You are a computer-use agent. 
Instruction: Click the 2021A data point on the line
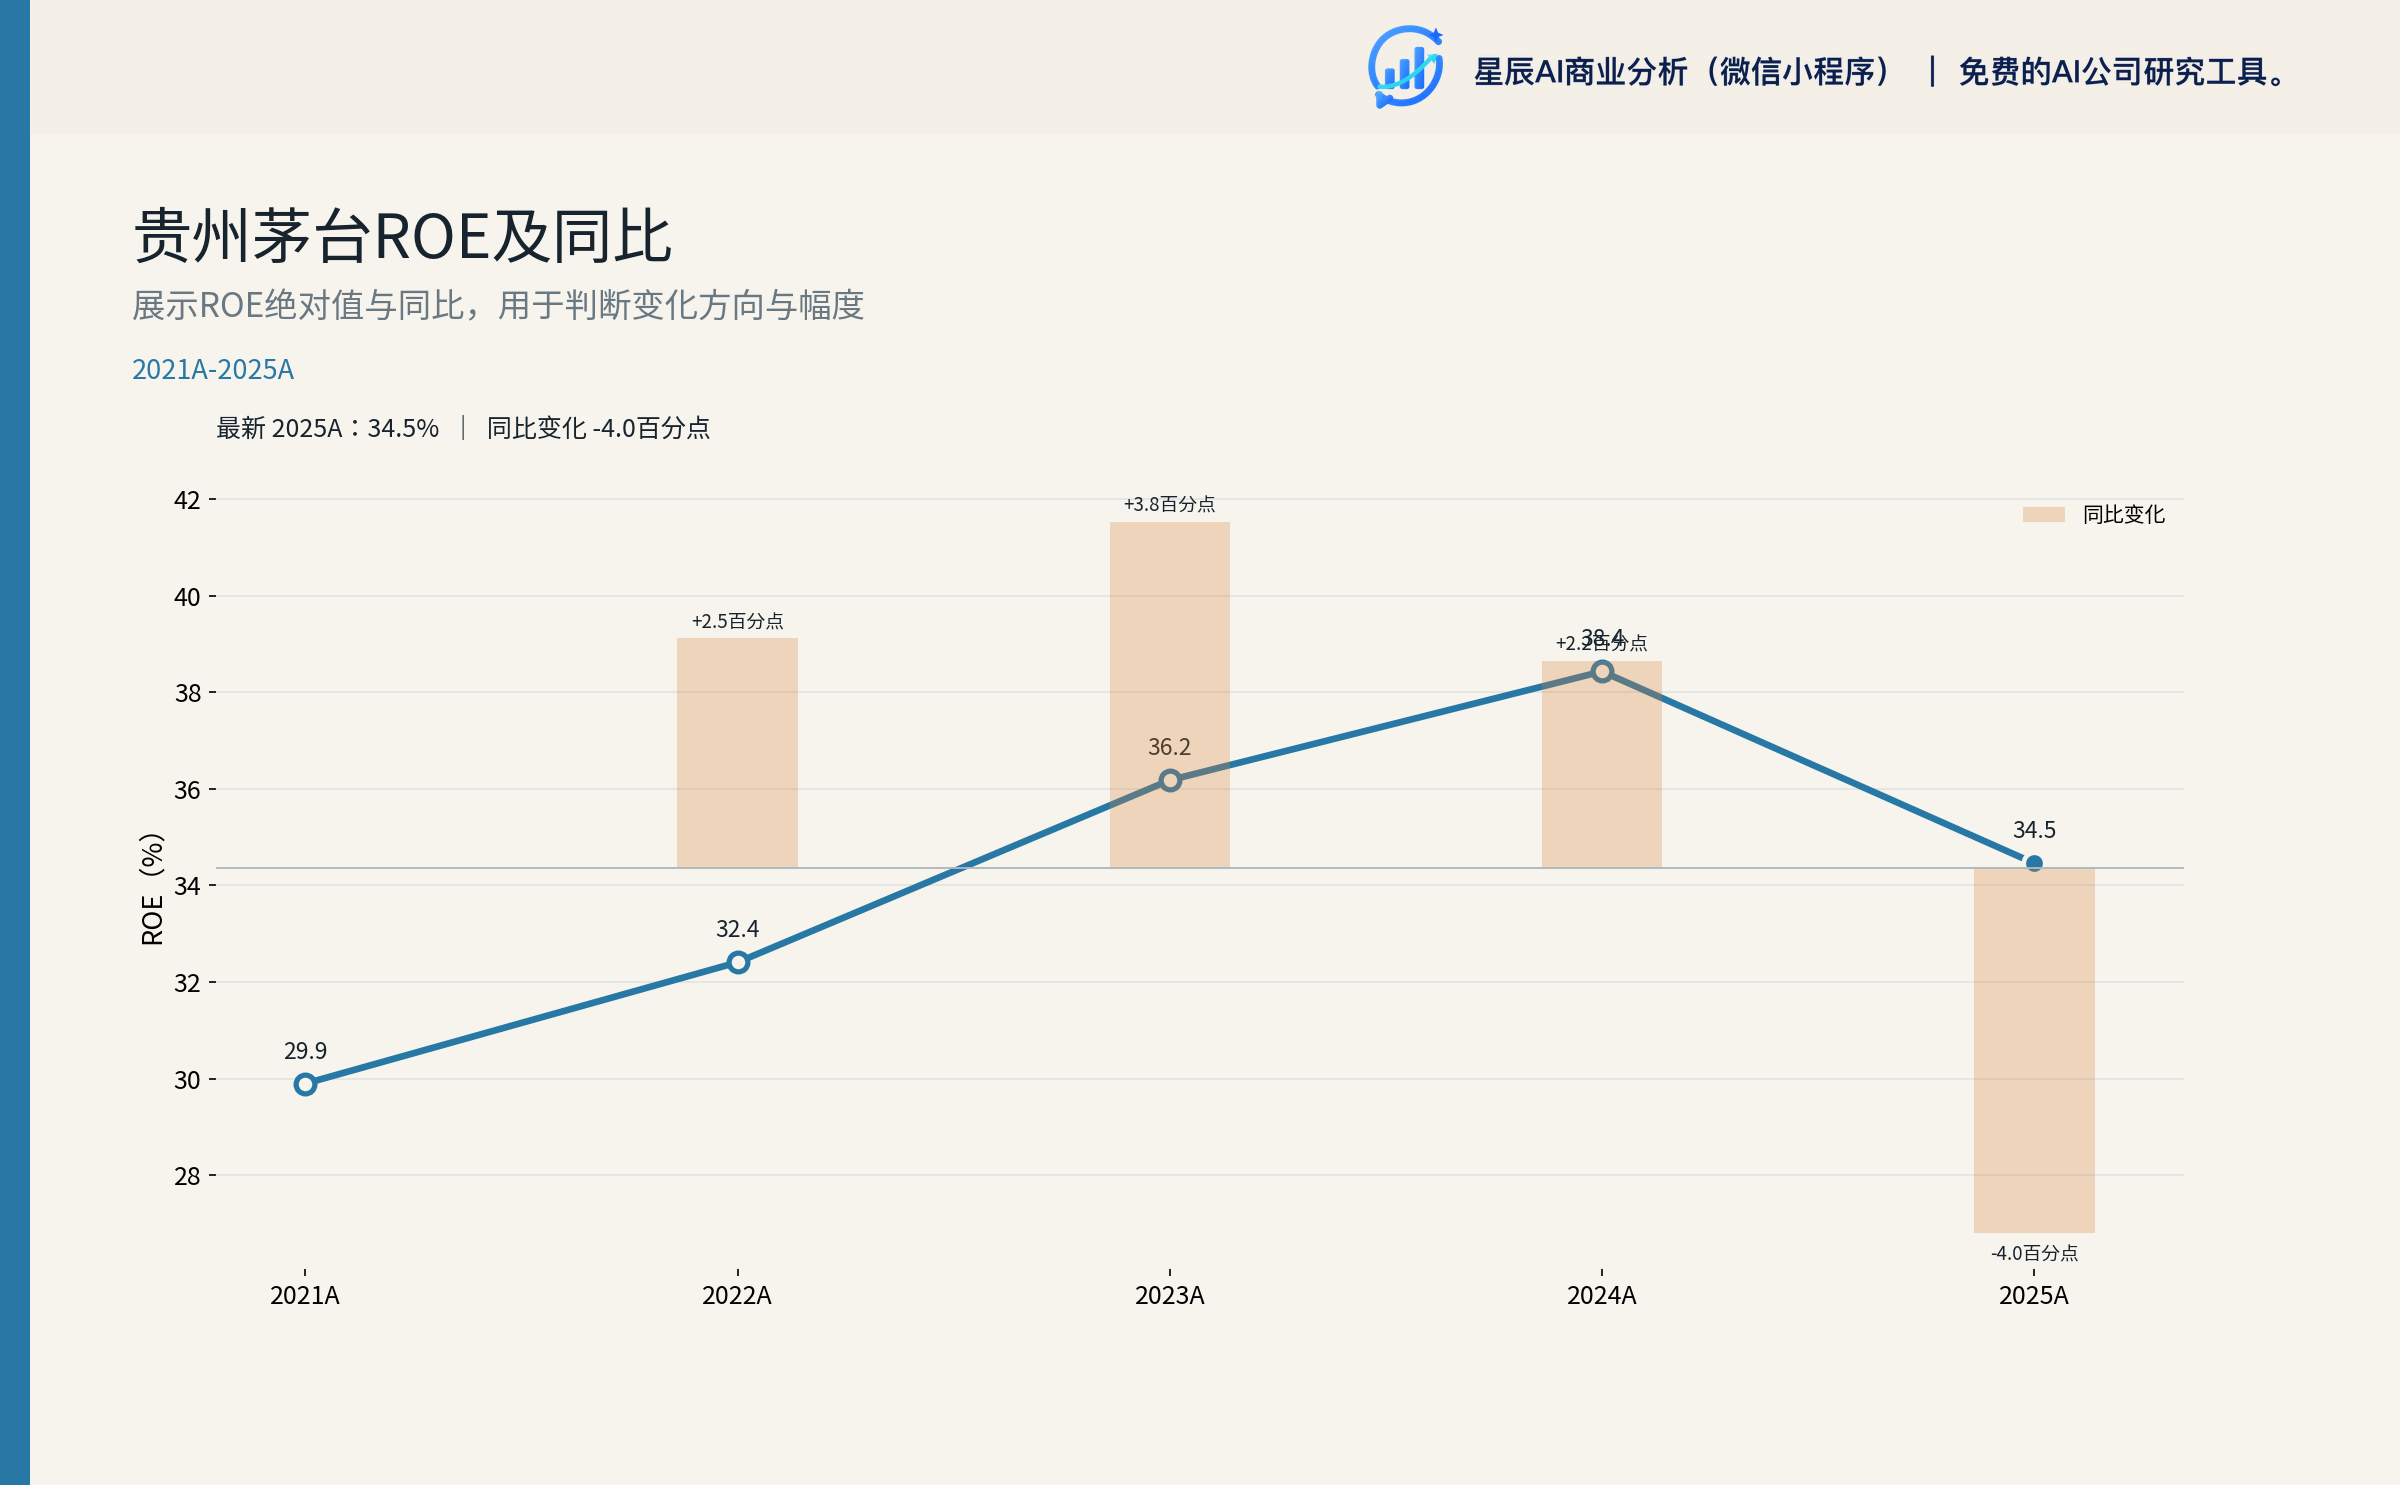305,1084
